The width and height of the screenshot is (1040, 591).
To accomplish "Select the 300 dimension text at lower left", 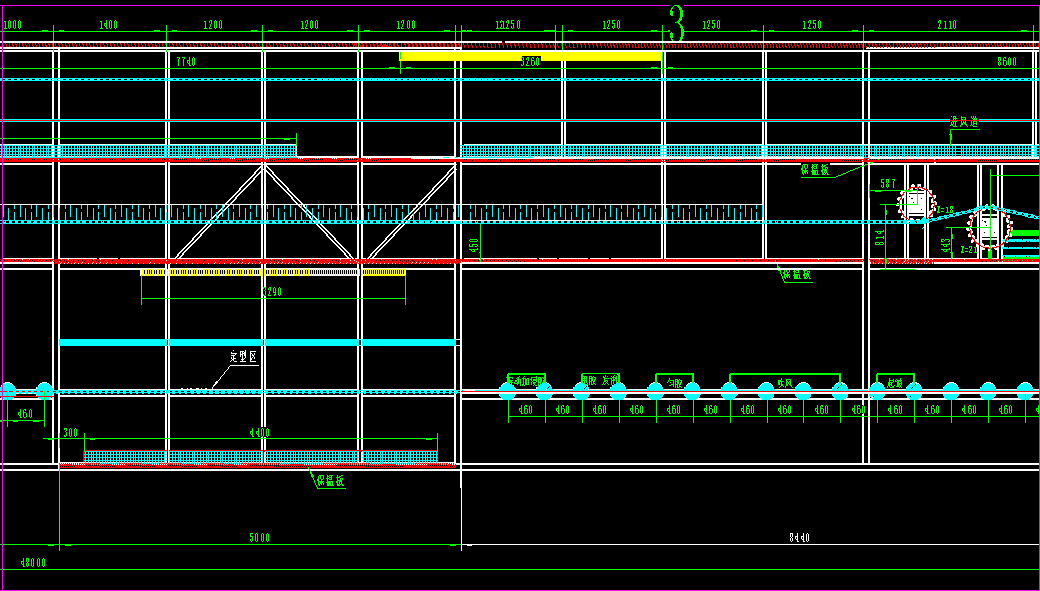I will click(70, 433).
